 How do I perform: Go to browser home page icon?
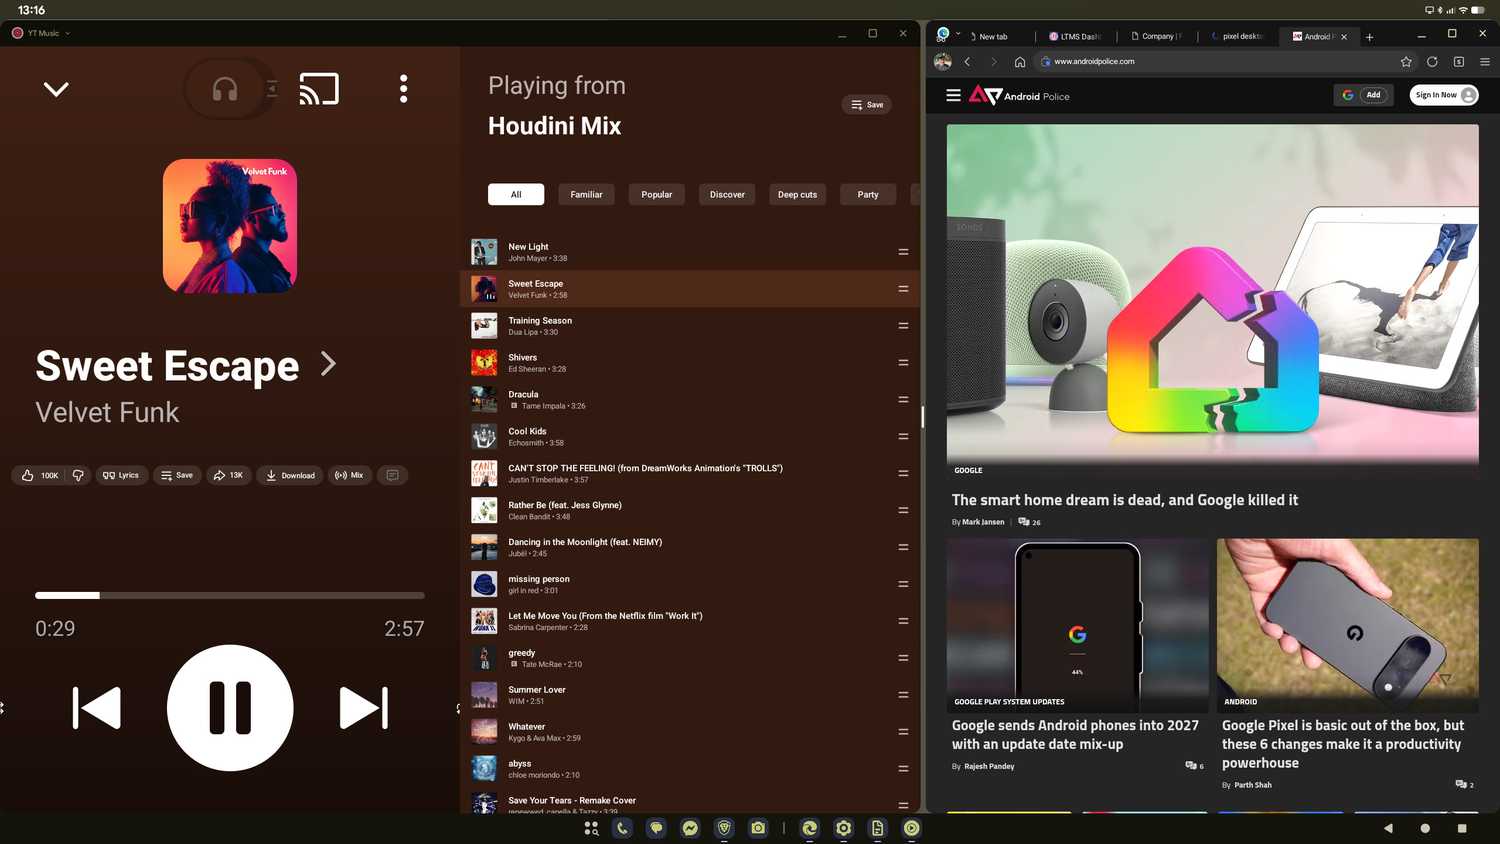coord(1020,61)
